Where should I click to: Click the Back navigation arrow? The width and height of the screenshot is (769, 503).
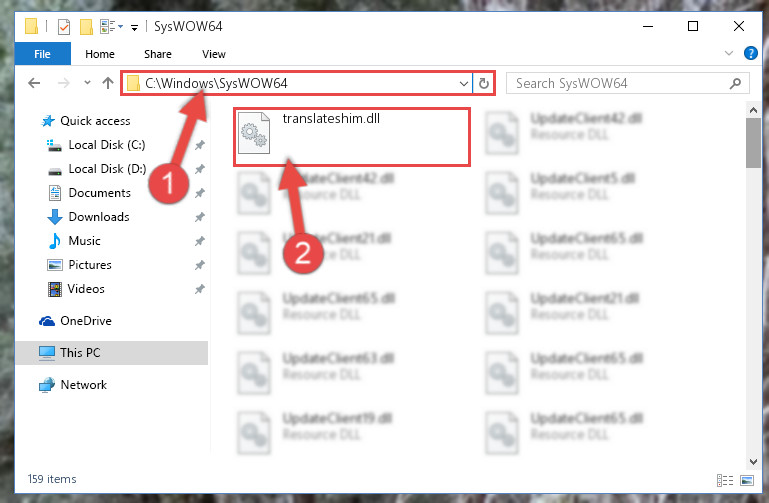point(34,83)
